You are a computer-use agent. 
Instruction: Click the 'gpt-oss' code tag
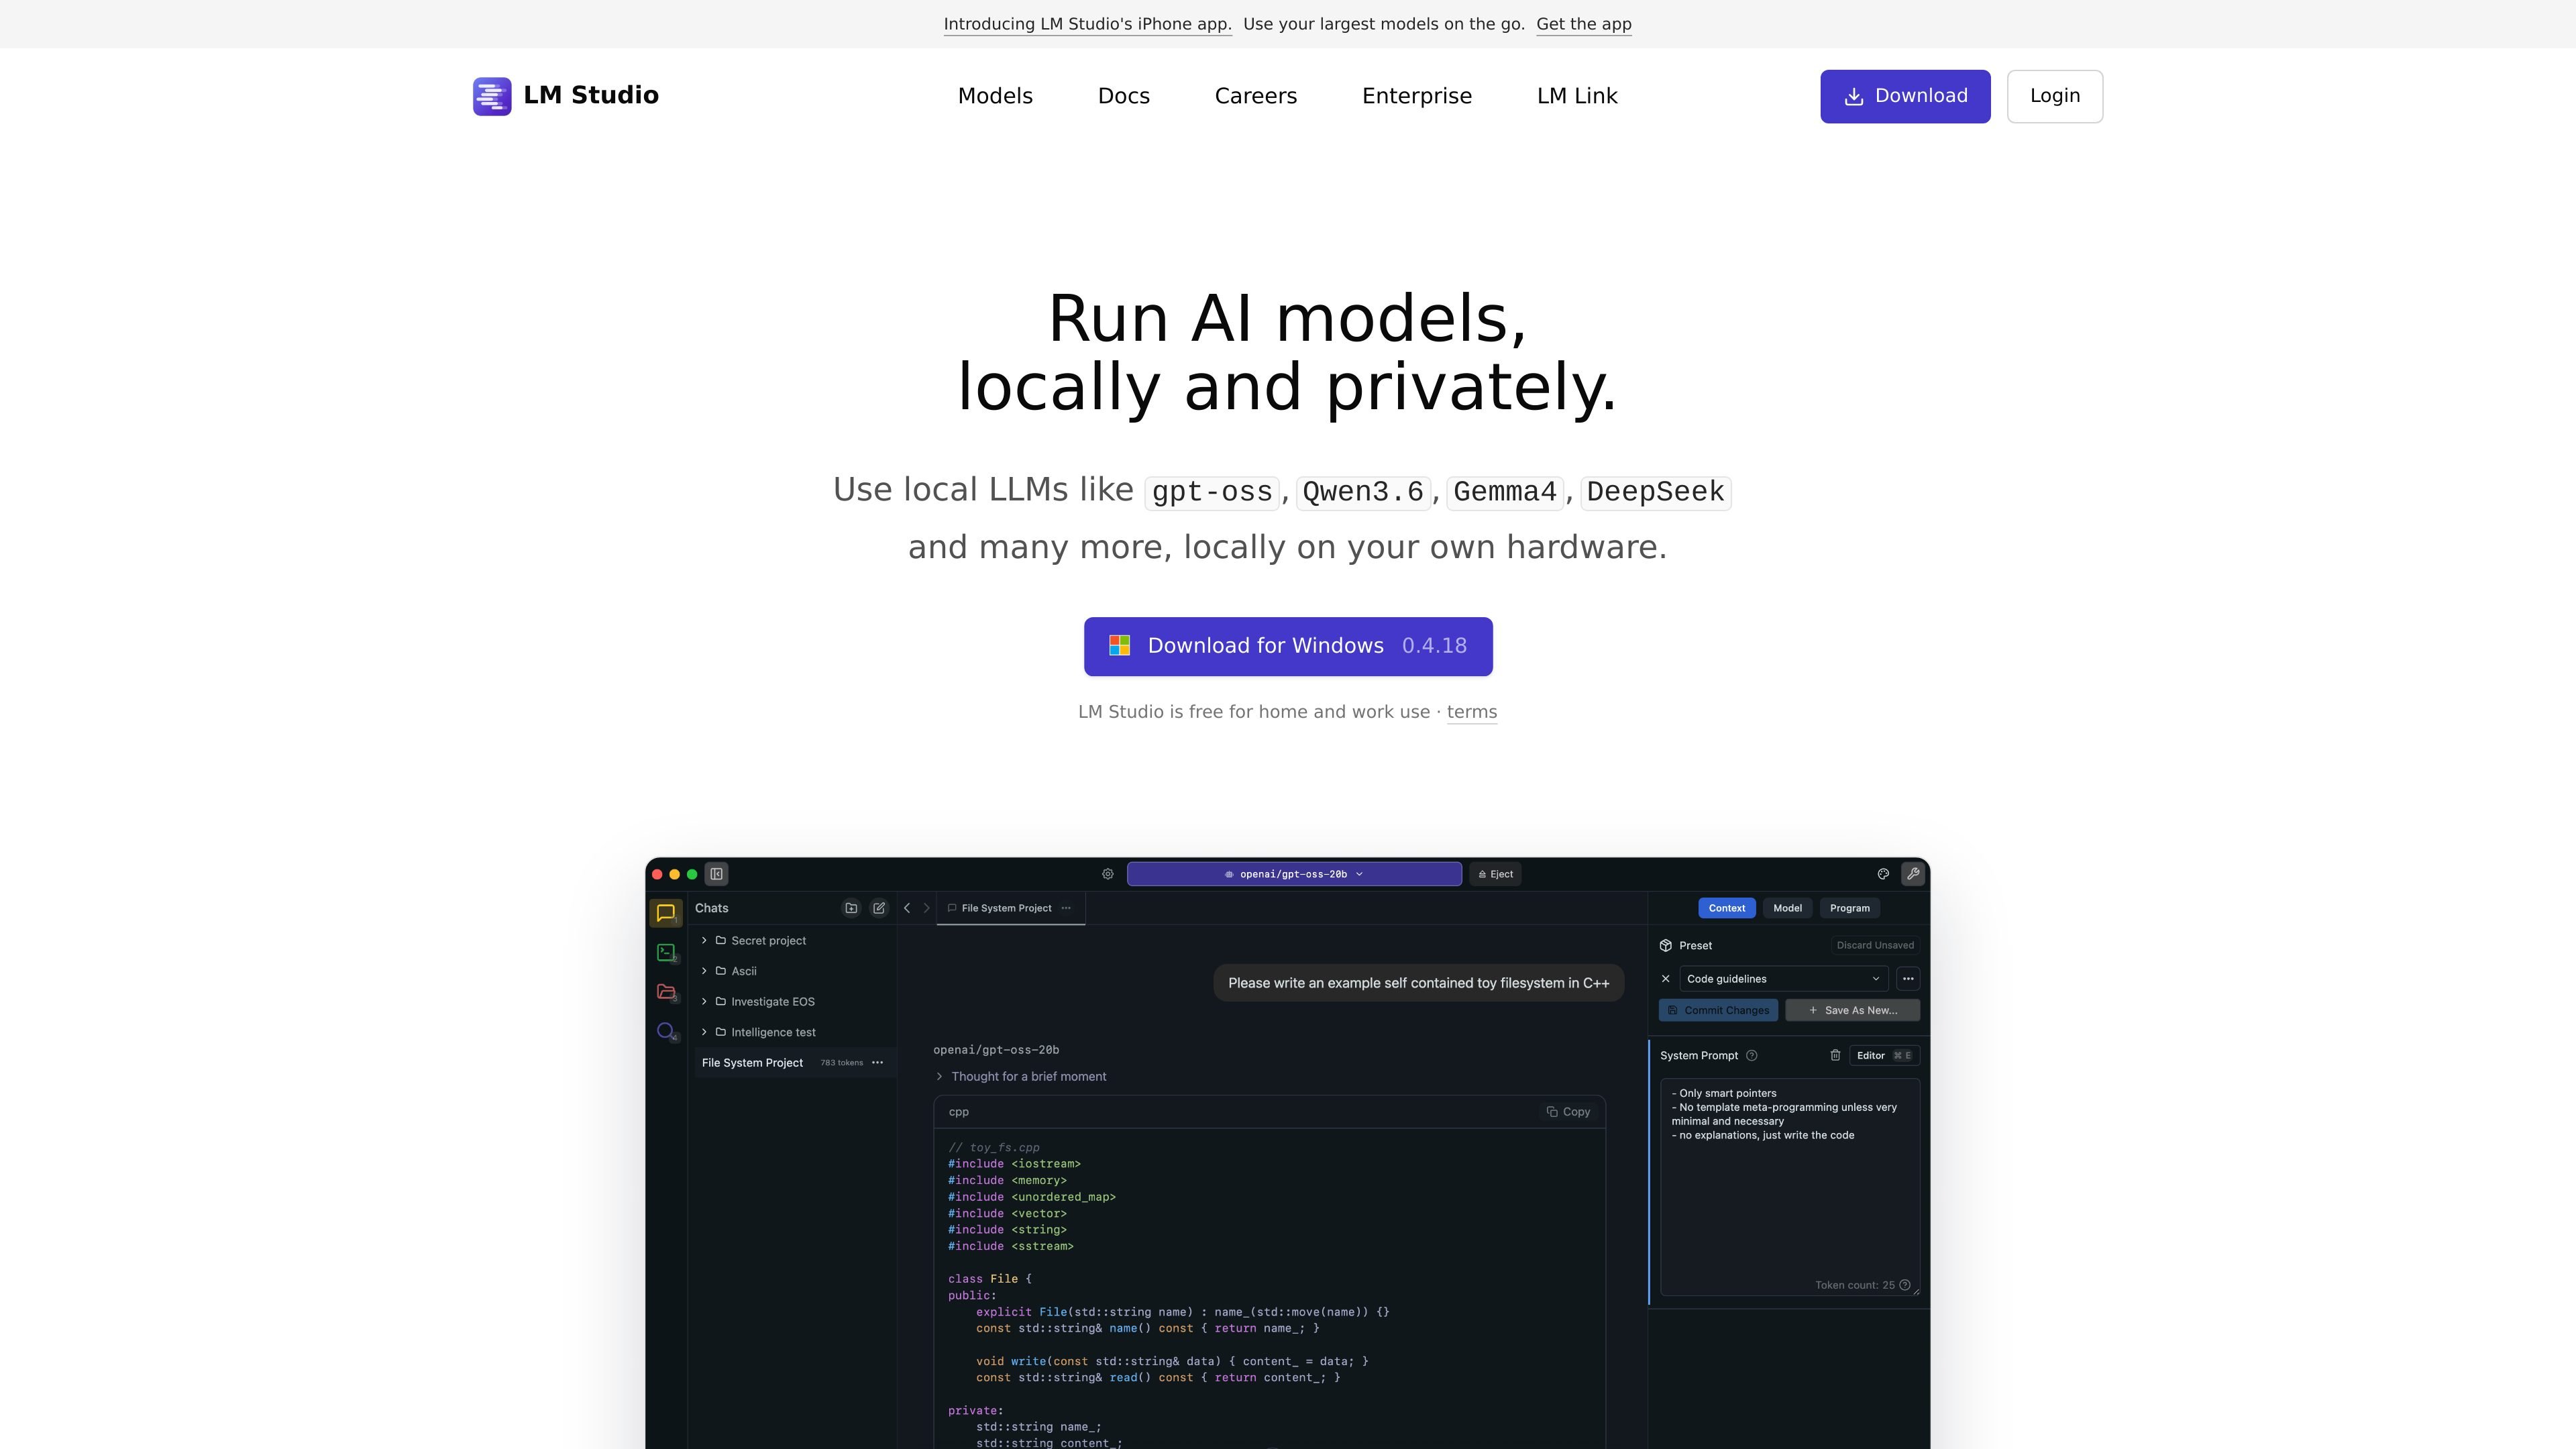pos(1212,492)
